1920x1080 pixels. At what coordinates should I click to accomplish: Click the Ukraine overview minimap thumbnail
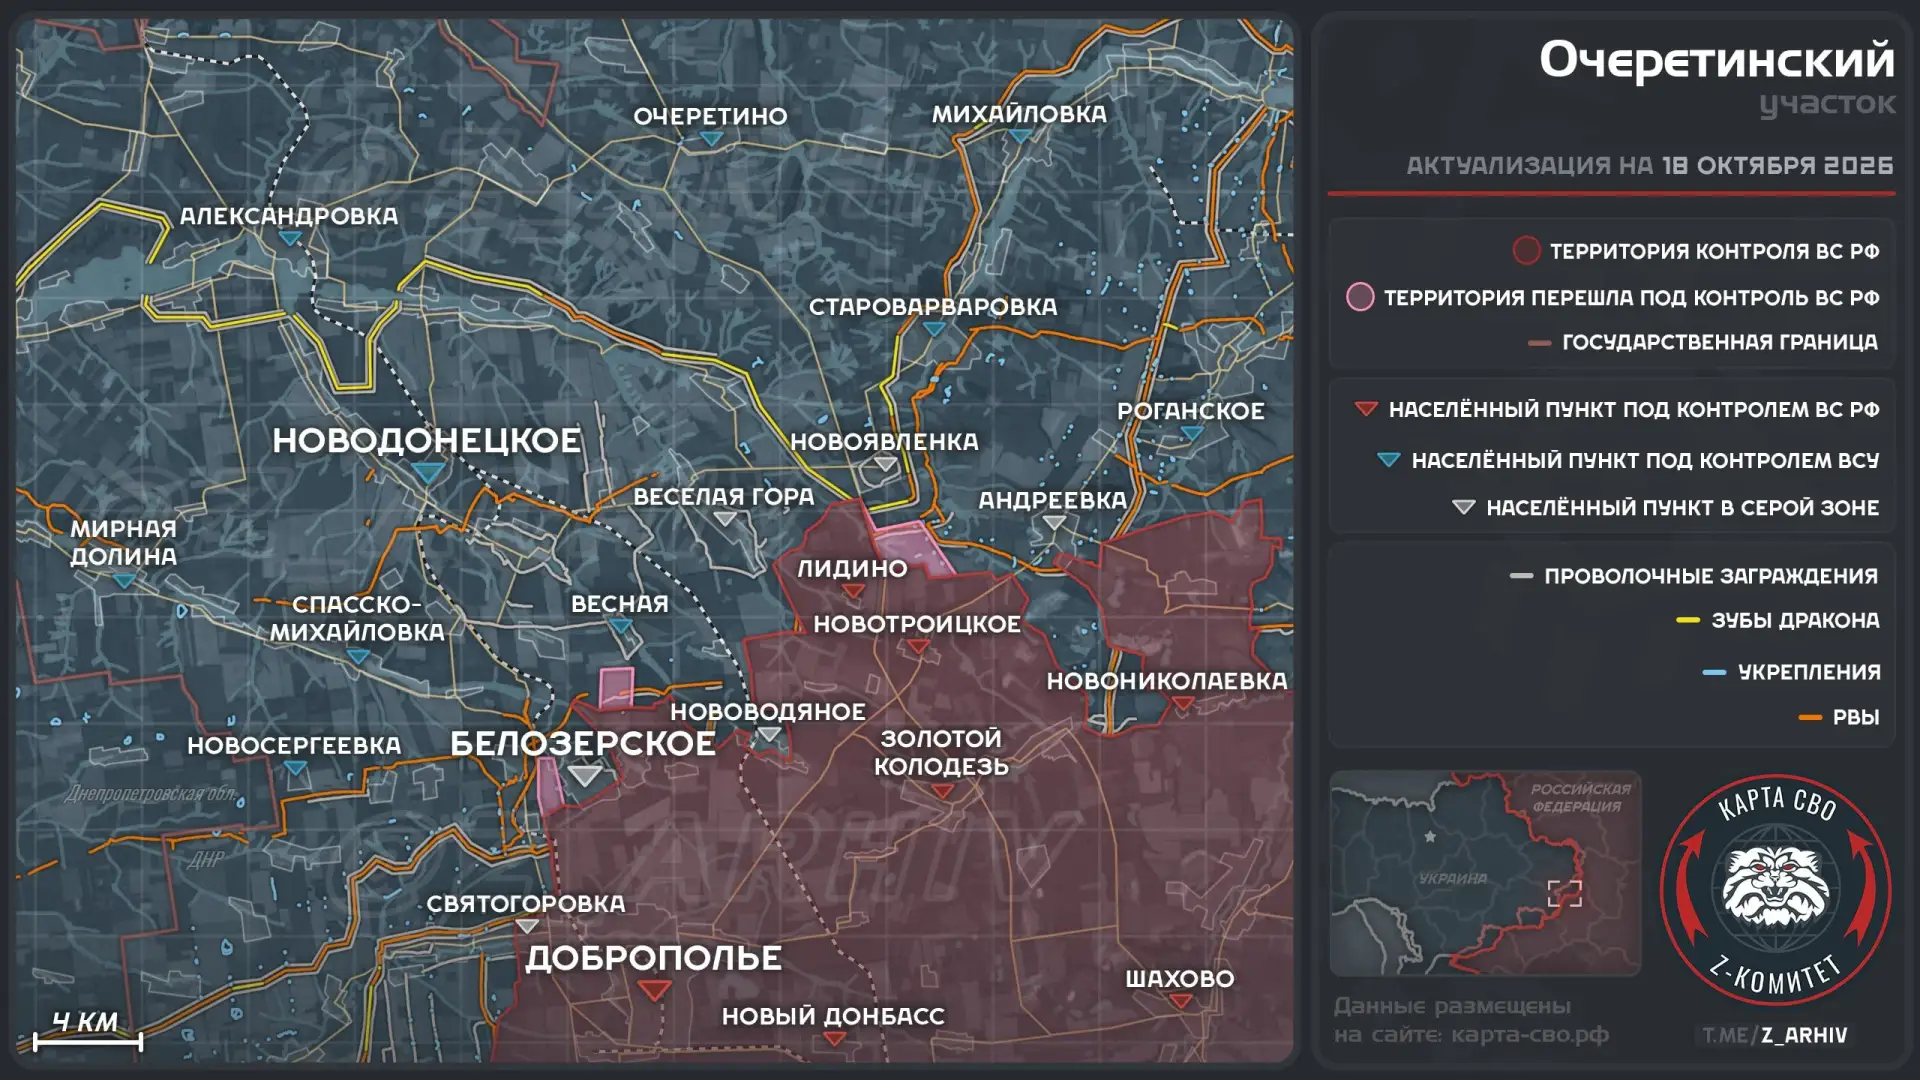coord(1485,873)
